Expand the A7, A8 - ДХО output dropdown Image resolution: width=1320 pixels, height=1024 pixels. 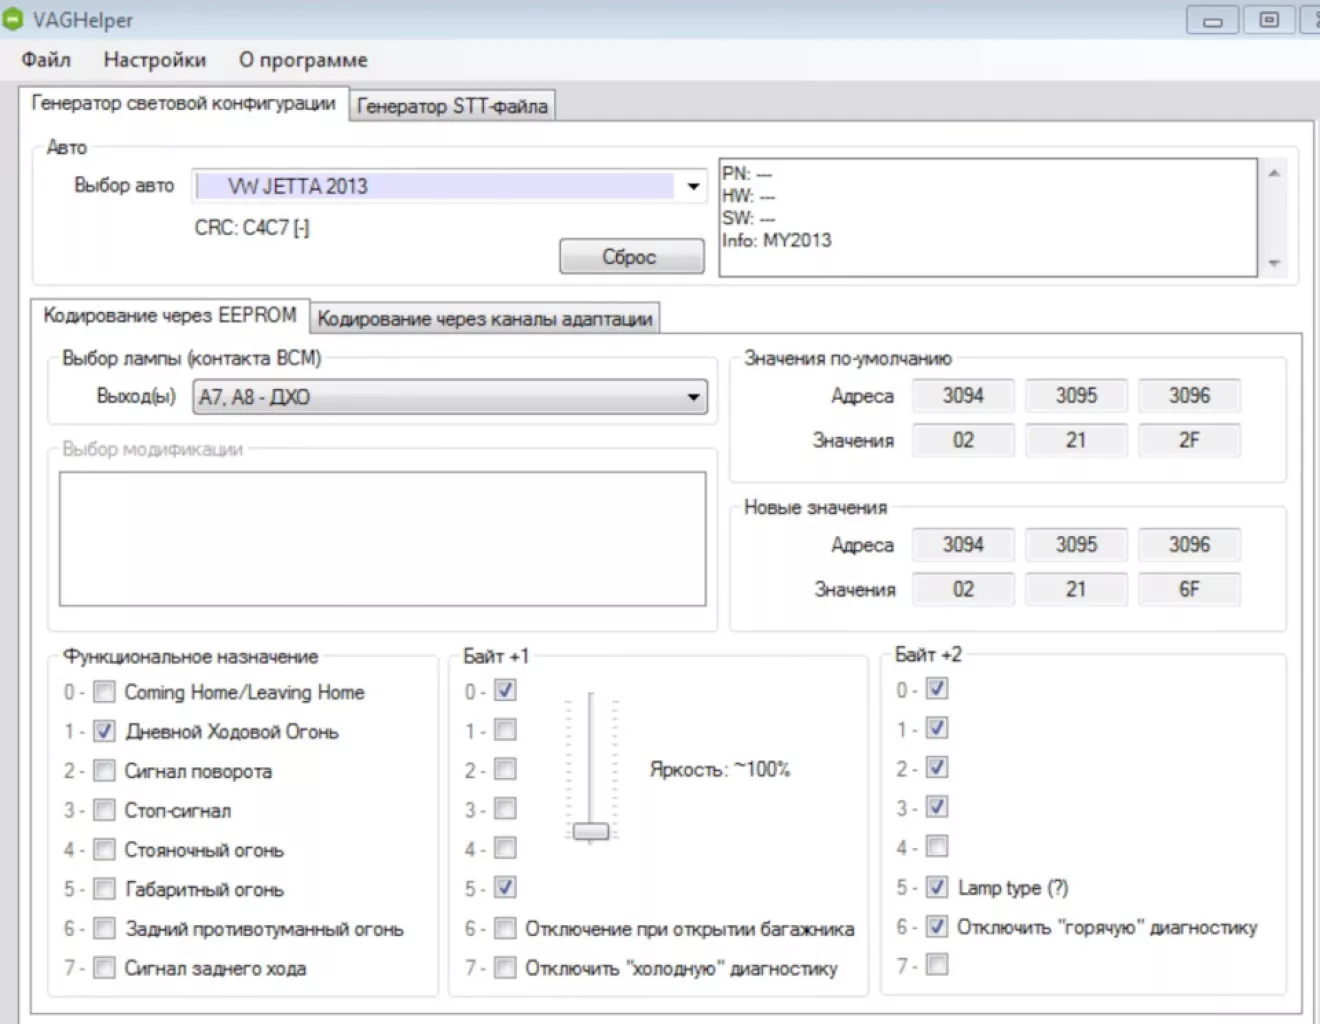[692, 397]
